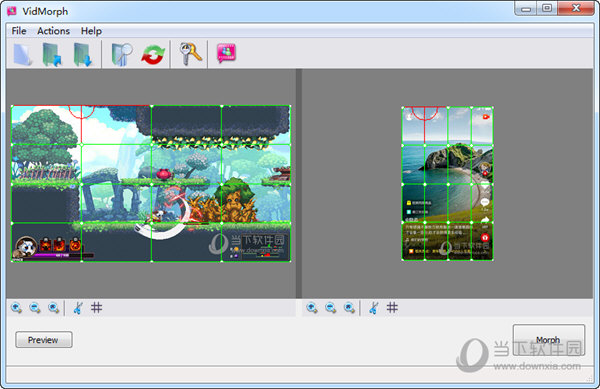The image size is (600, 389).
Task: Click the new project folder icon
Action: [23, 54]
